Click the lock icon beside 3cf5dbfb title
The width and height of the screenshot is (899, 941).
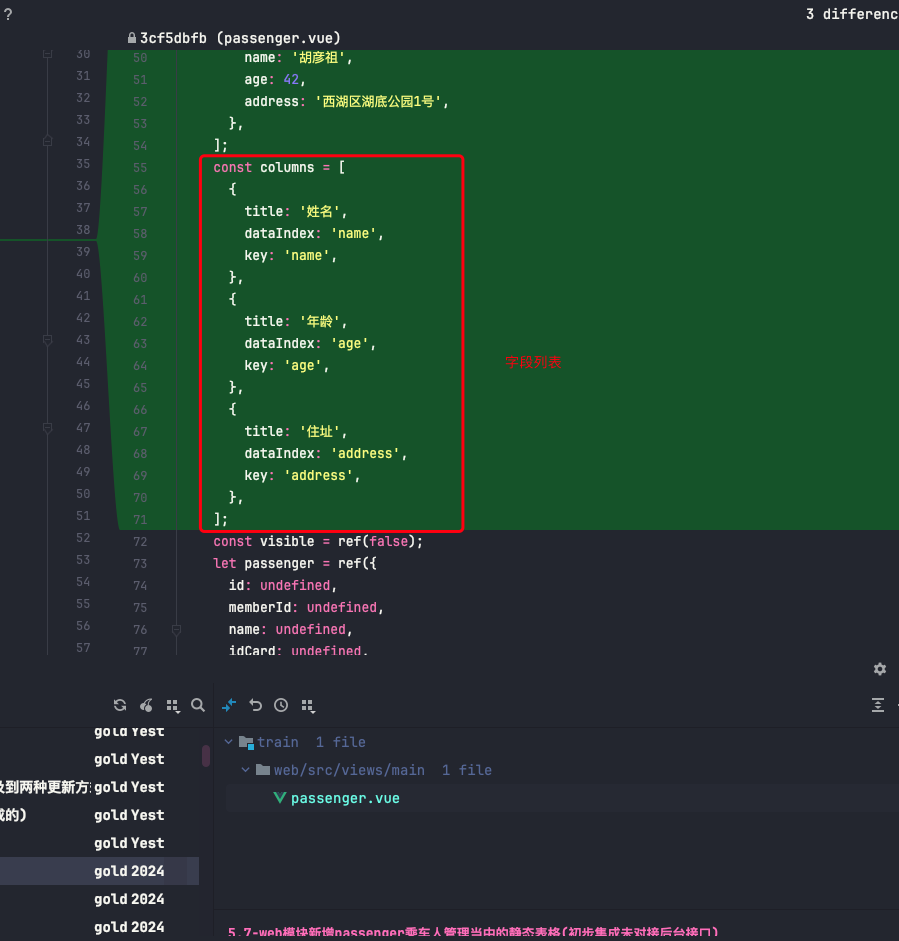(131, 38)
